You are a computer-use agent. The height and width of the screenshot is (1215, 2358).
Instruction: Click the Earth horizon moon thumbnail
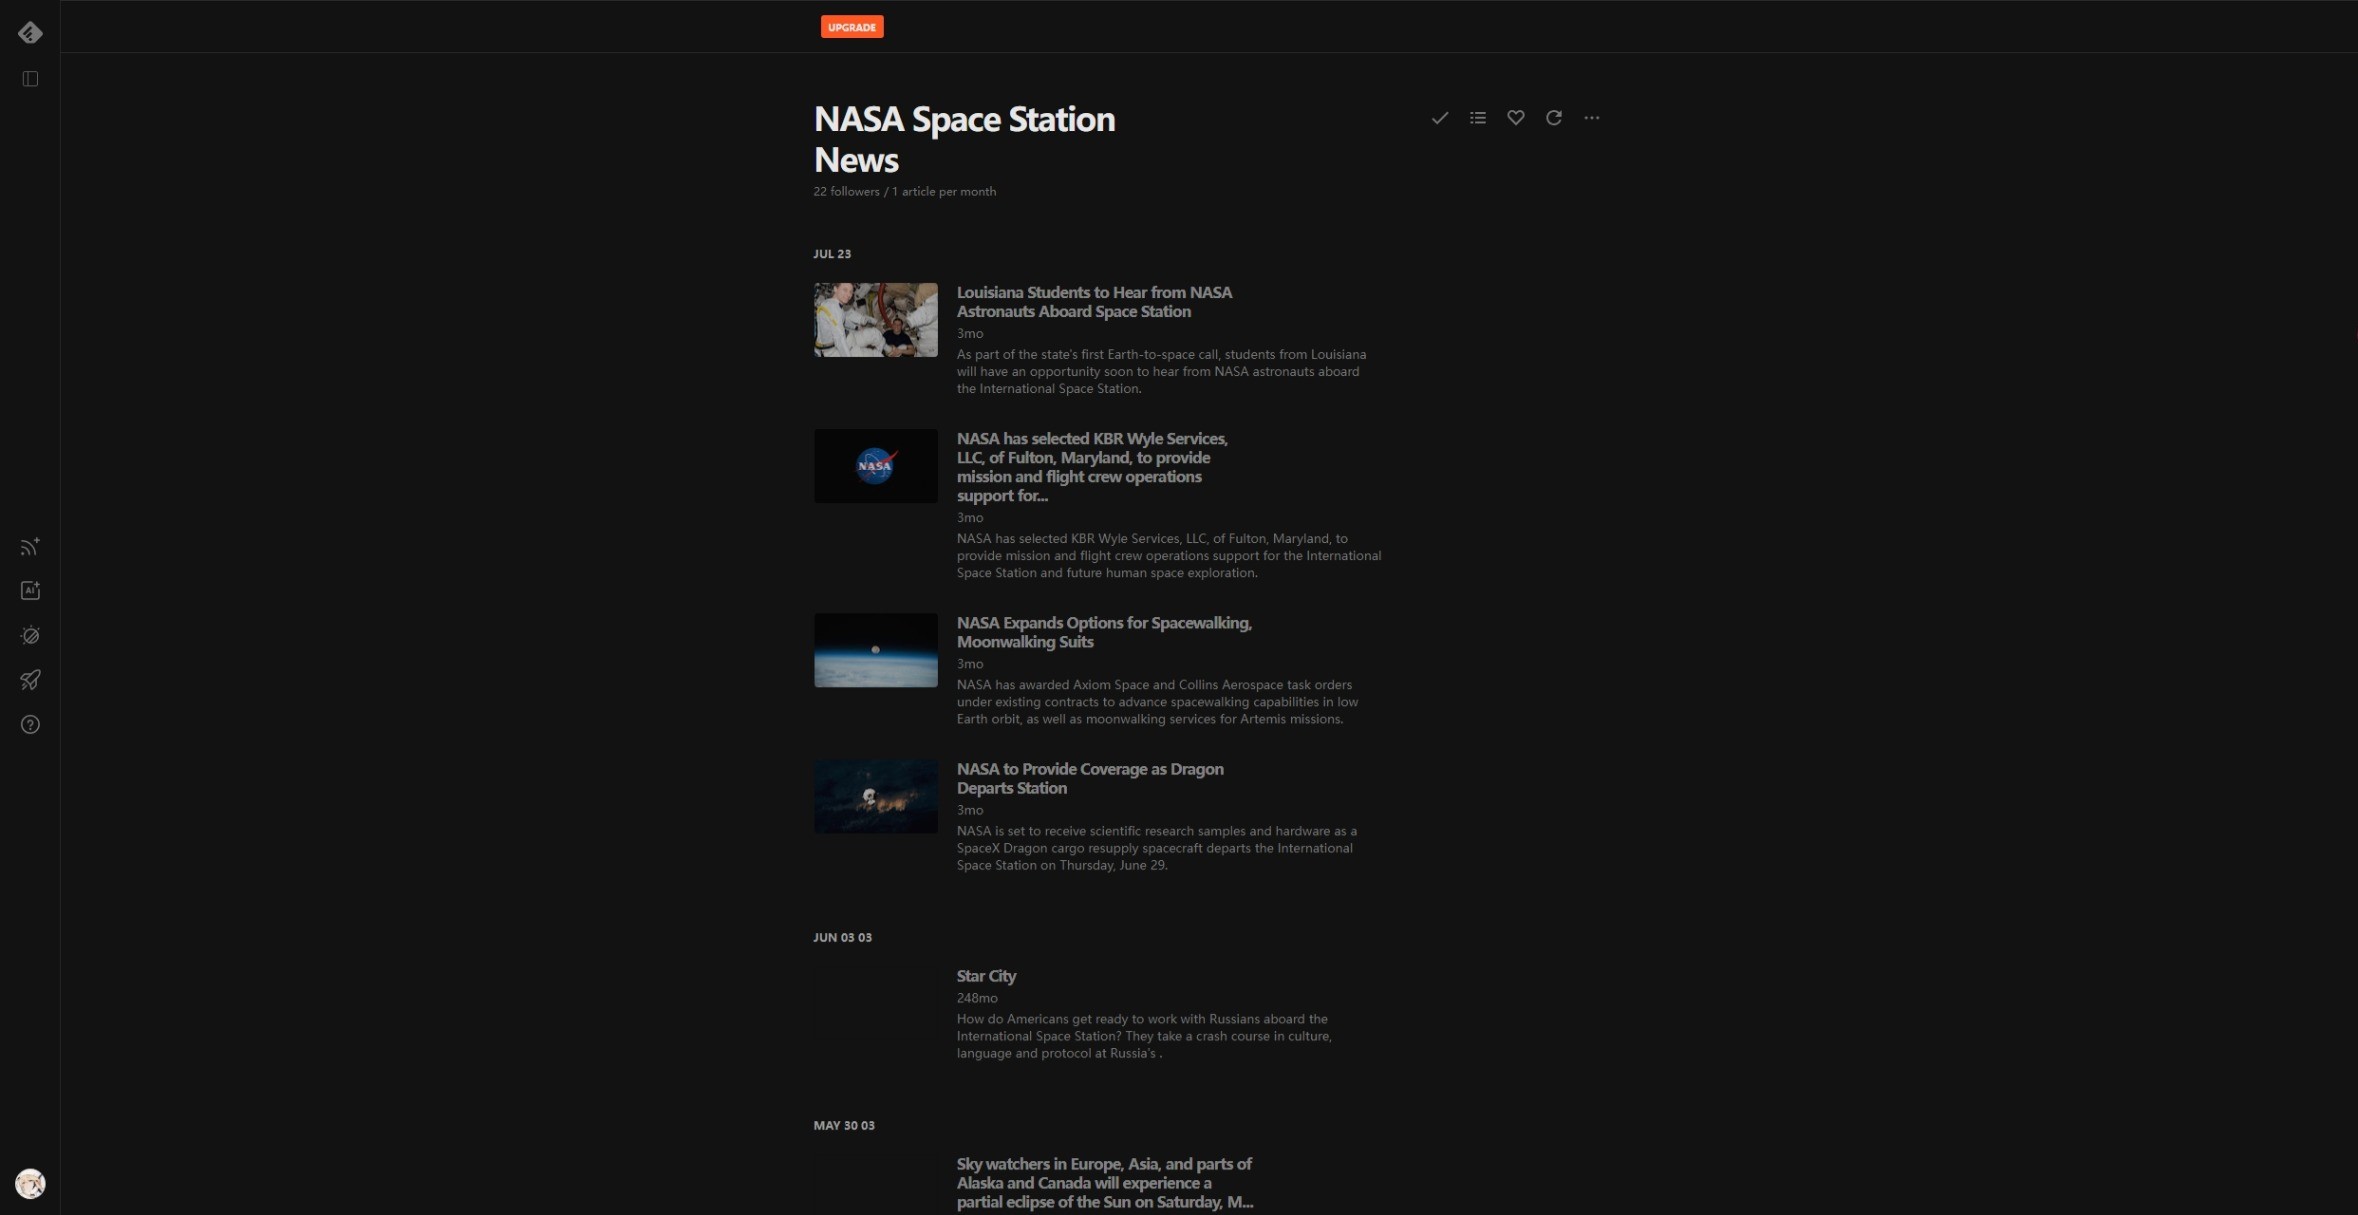[x=876, y=650]
